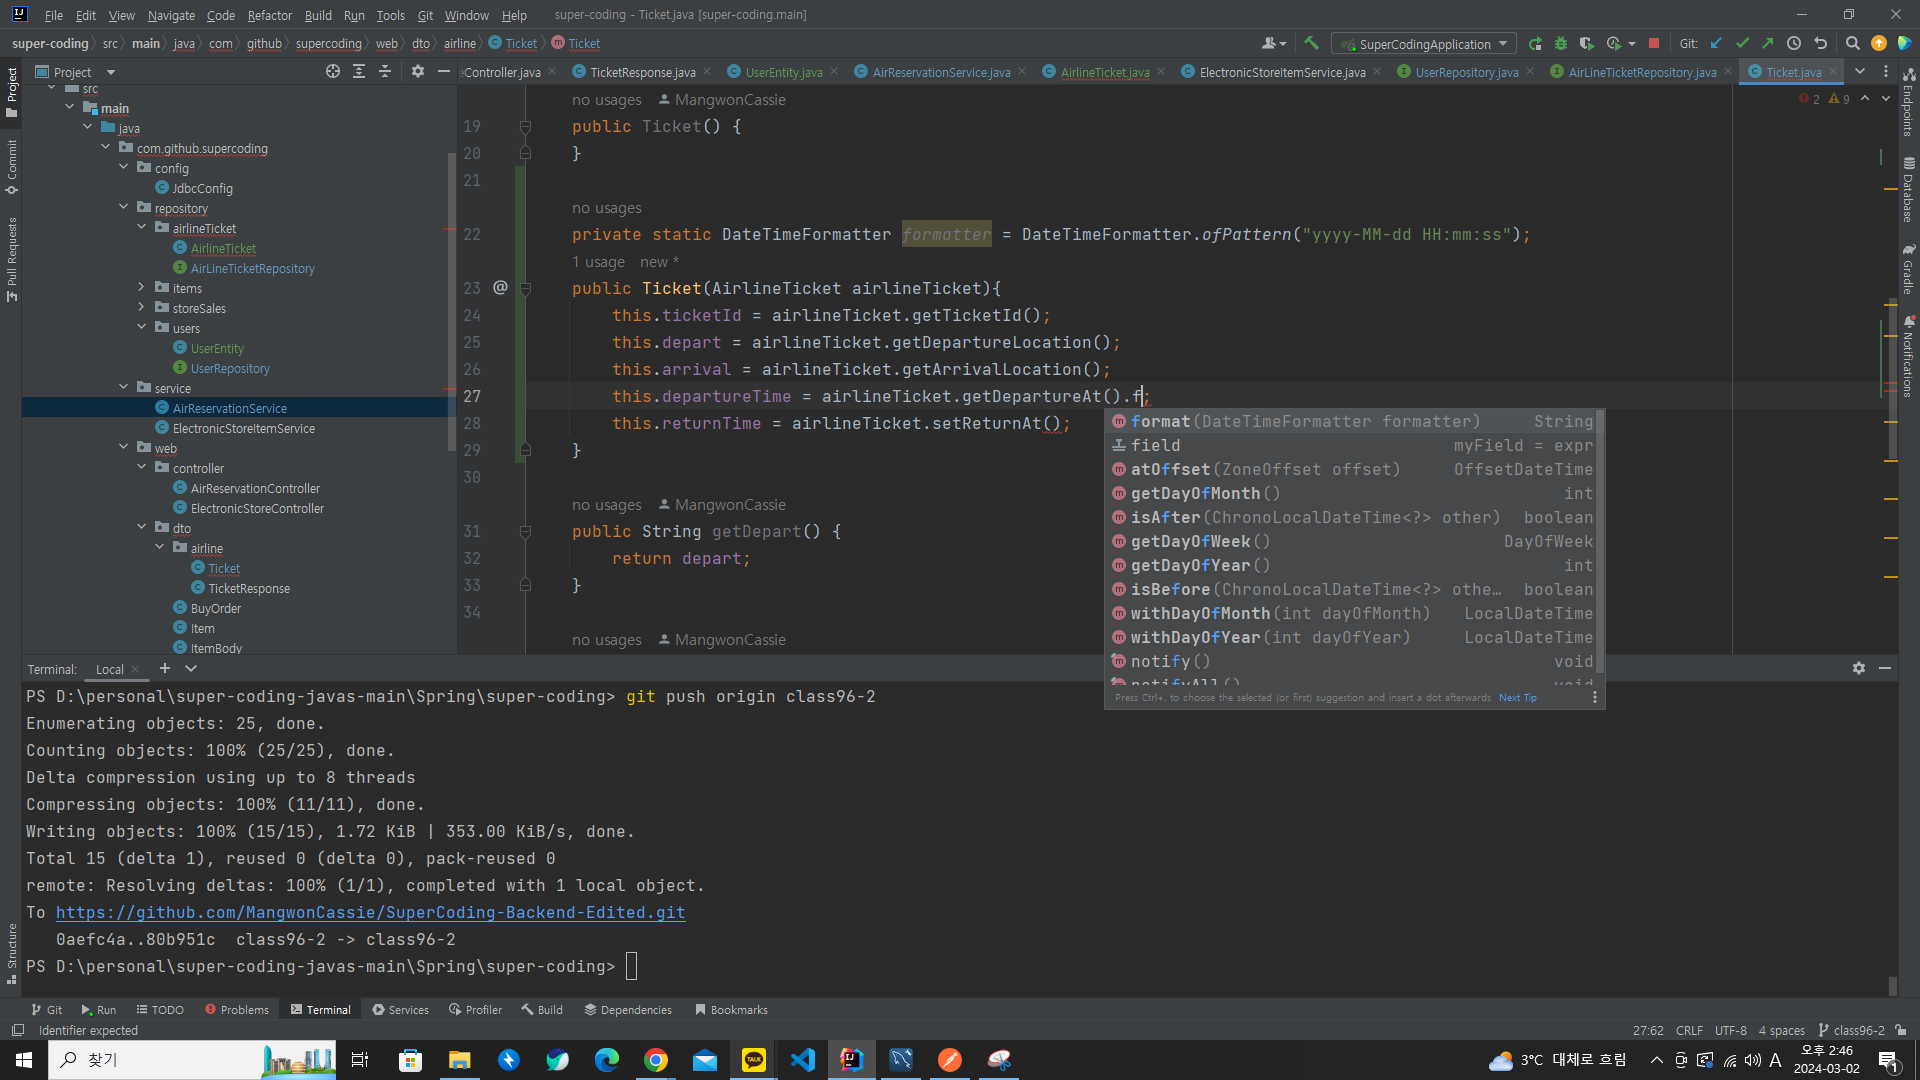Add new terminal tab plus icon

165,669
